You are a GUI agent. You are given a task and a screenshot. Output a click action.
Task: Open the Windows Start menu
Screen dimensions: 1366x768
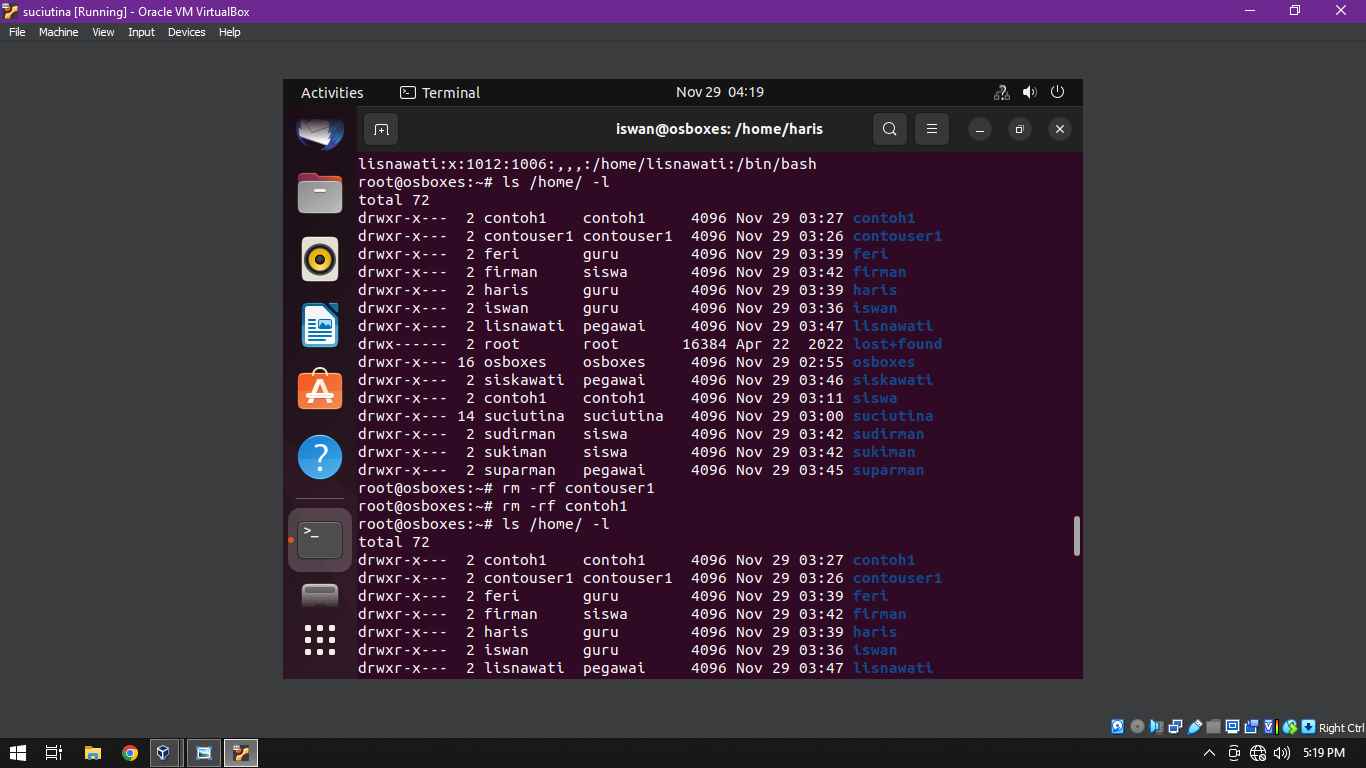tap(17, 753)
